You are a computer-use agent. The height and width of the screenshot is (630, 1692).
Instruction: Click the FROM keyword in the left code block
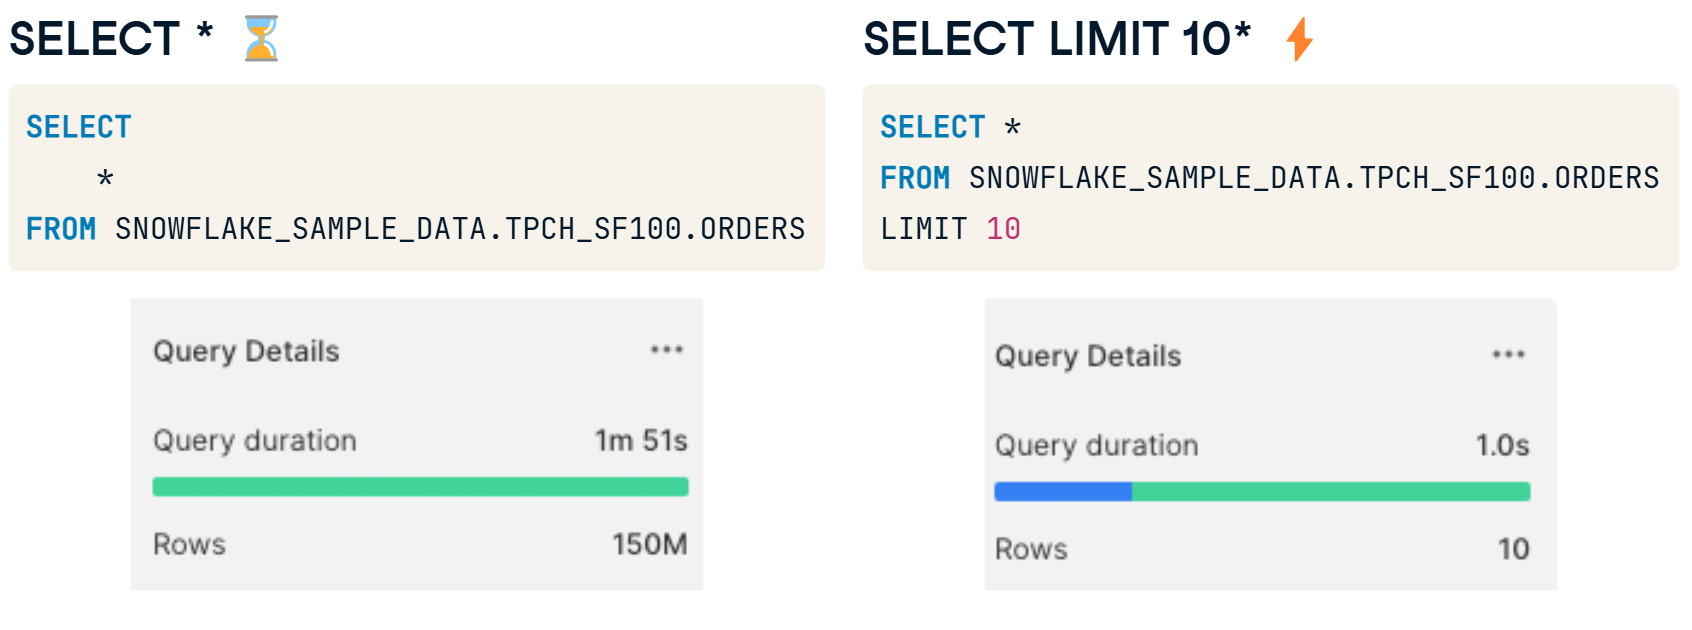61,229
